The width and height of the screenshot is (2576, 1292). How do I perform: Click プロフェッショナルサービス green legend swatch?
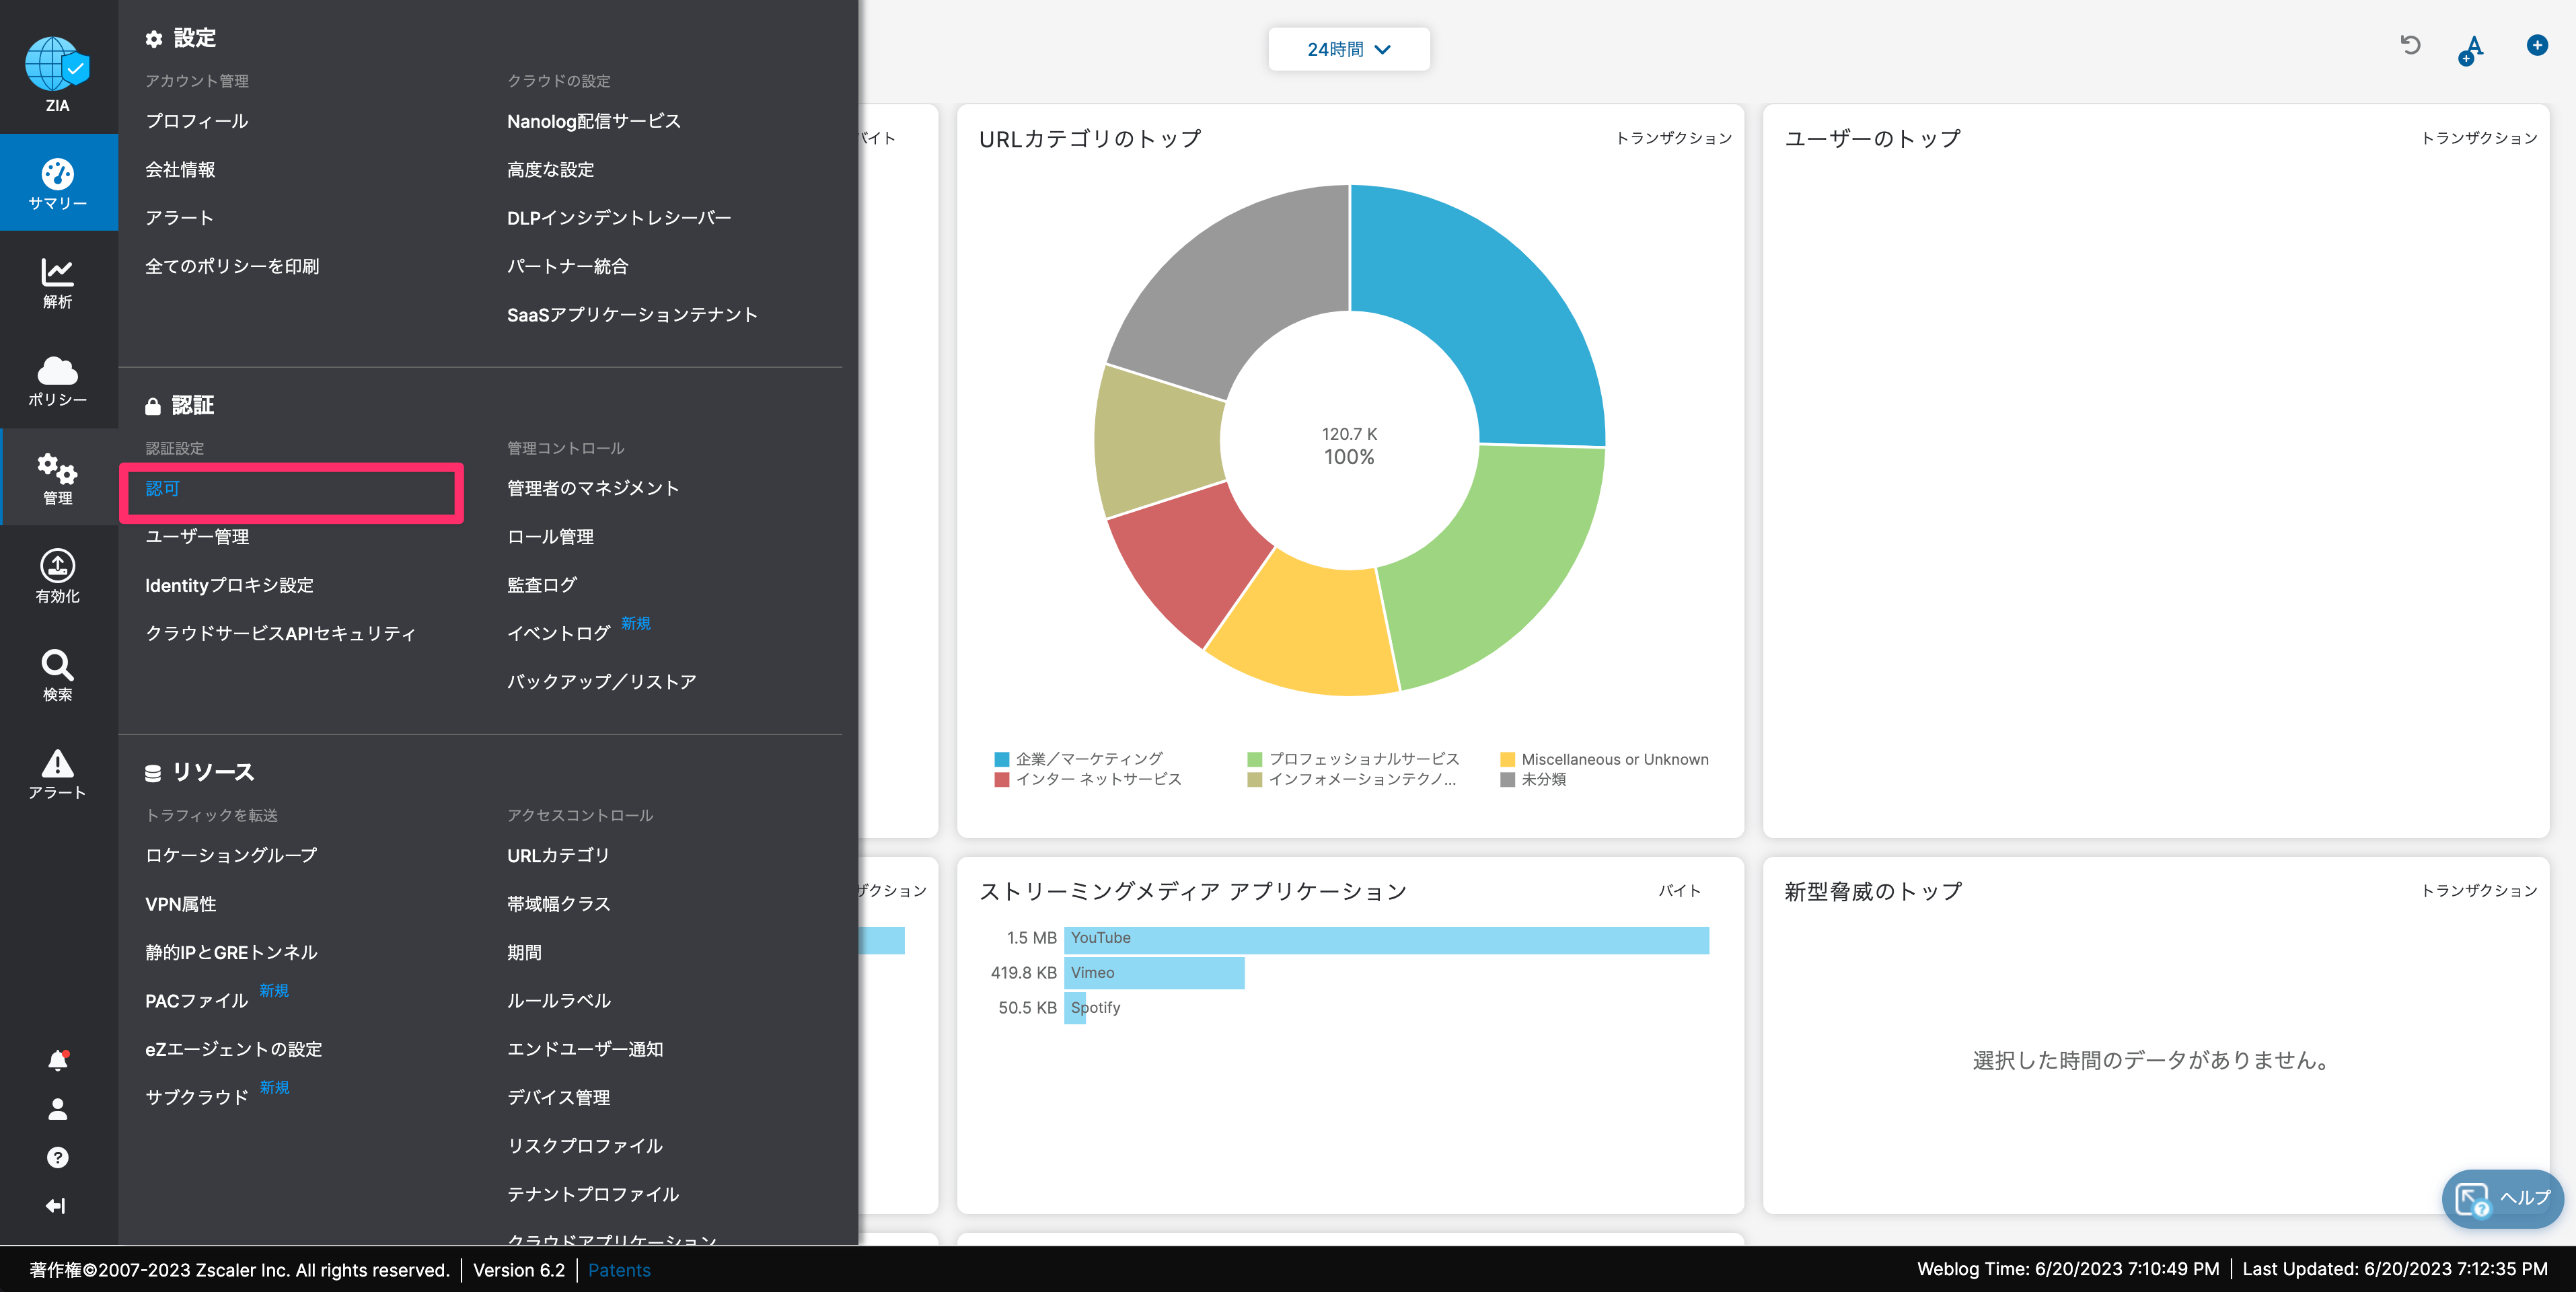(1254, 760)
